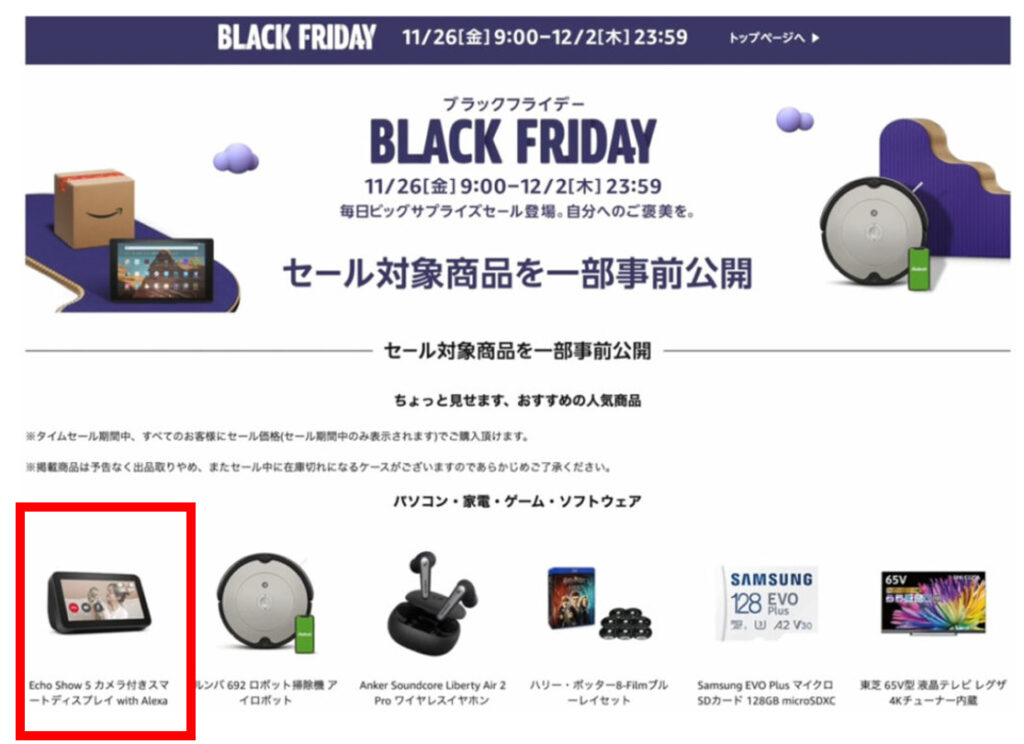The height and width of the screenshot is (744, 1024).
Task: Click the arrow beside トップページへ
Action: [815, 38]
